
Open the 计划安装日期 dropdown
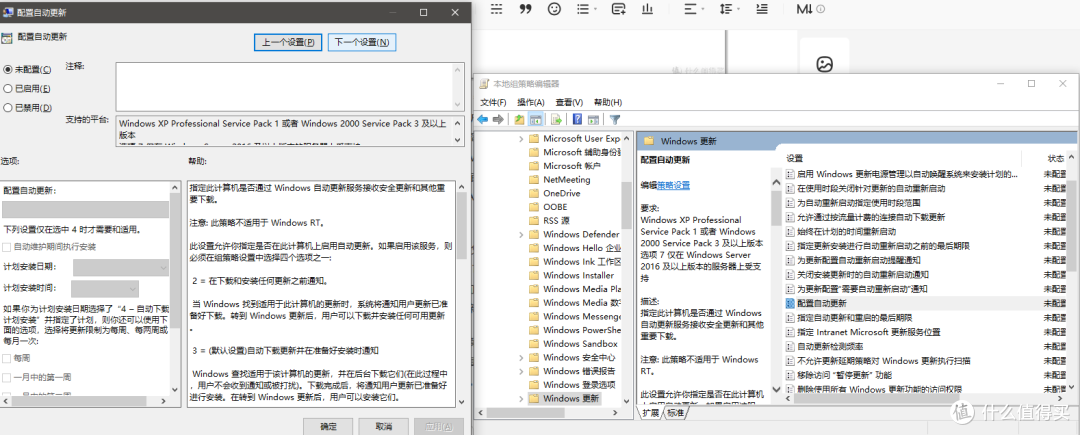click(121, 267)
